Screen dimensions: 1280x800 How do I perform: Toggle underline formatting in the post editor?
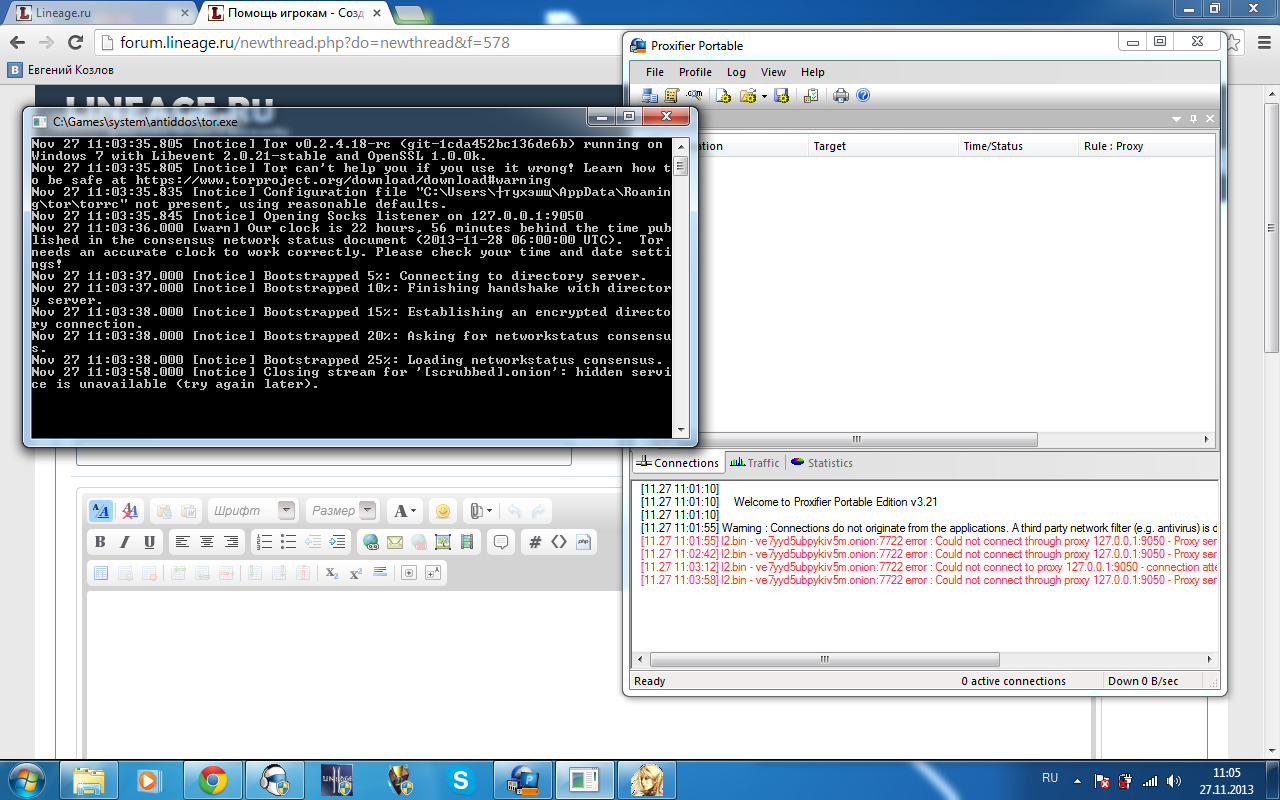click(x=150, y=542)
